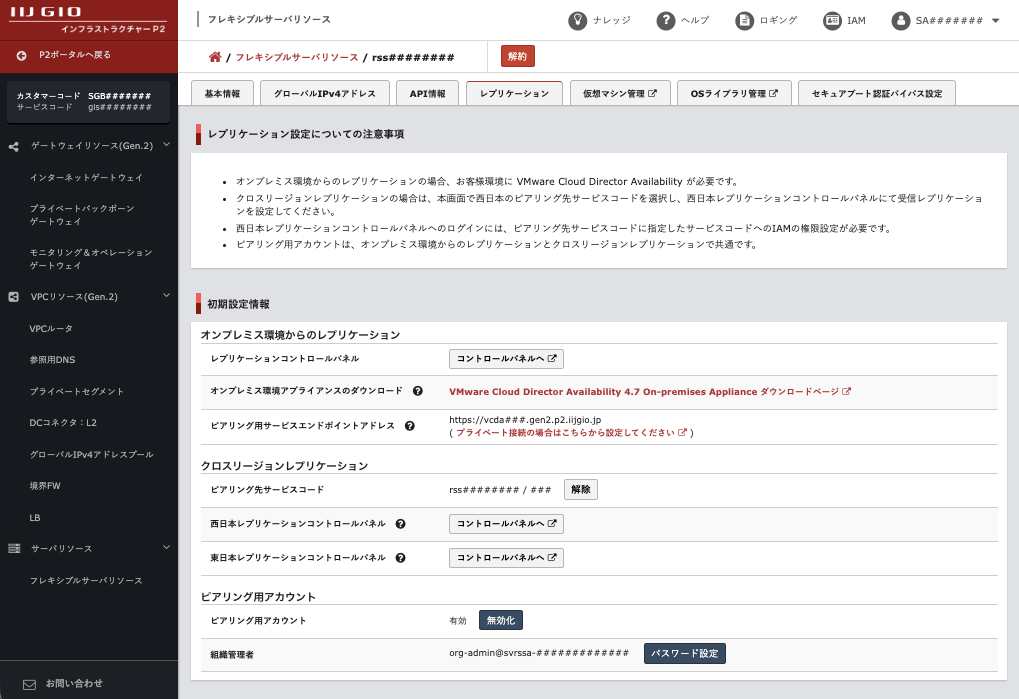Switch to the API情報 tab
Image resolution: width=1019 pixels, height=699 pixels.
[x=428, y=94]
